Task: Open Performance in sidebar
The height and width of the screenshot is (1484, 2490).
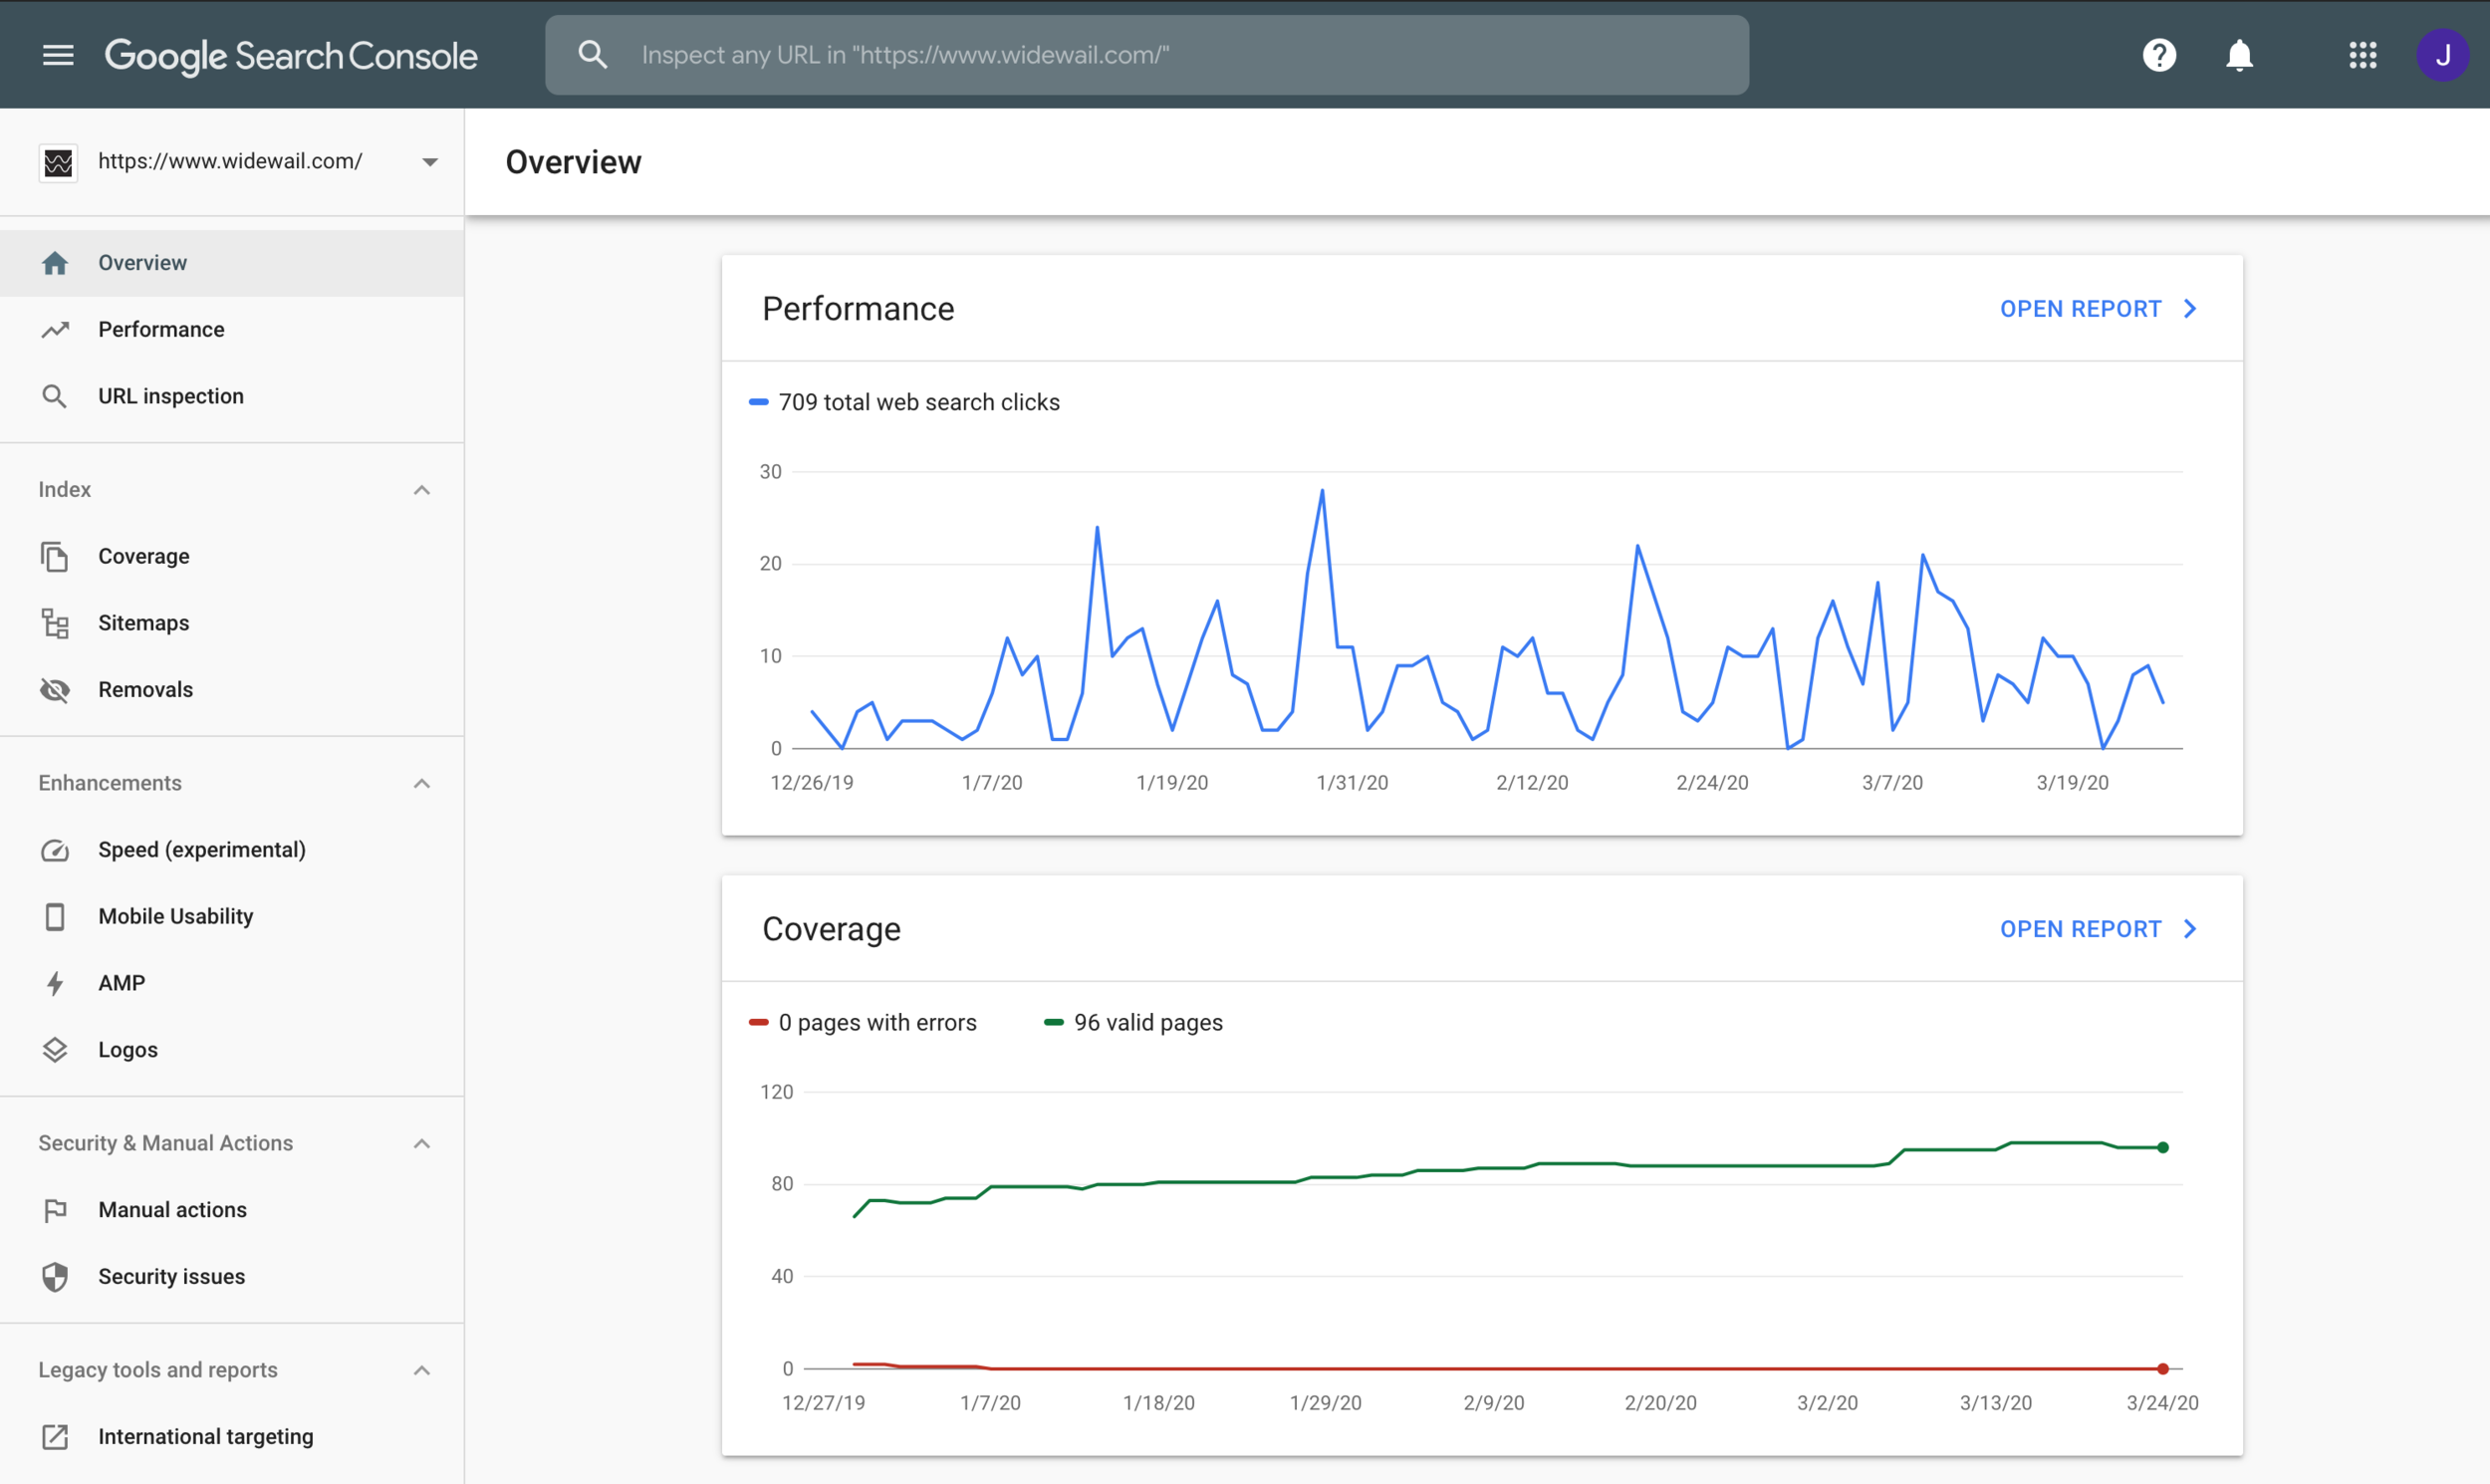Action: click(232, 330)
